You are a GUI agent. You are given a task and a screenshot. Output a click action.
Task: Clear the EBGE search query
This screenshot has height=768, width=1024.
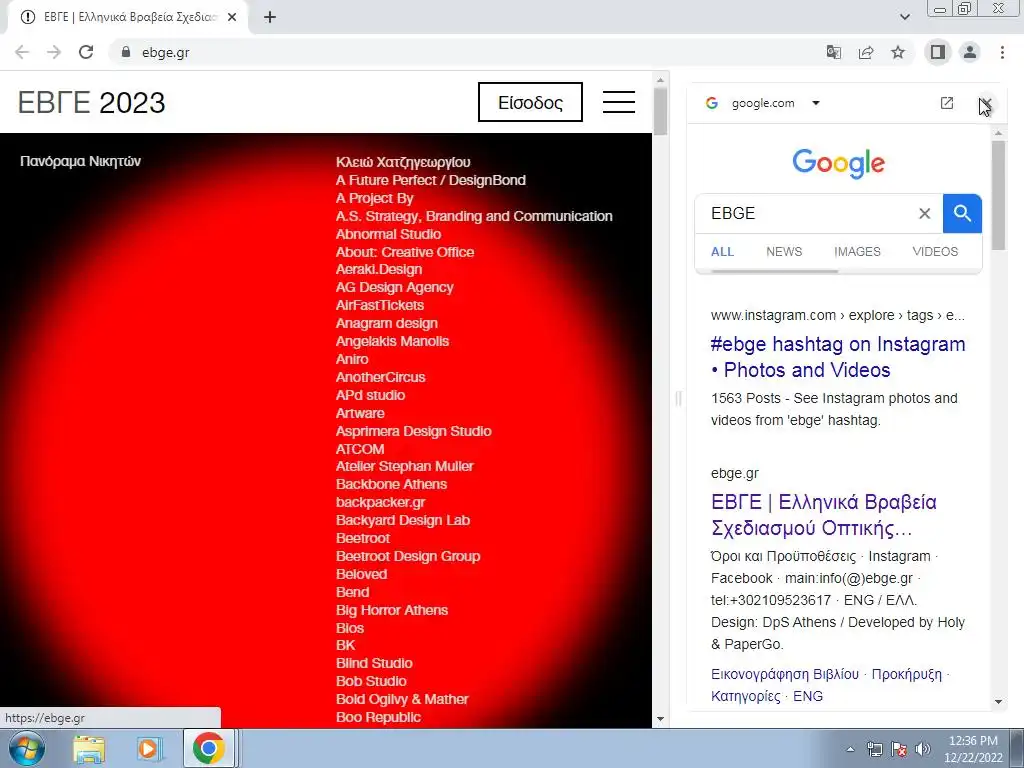point(924,214)
